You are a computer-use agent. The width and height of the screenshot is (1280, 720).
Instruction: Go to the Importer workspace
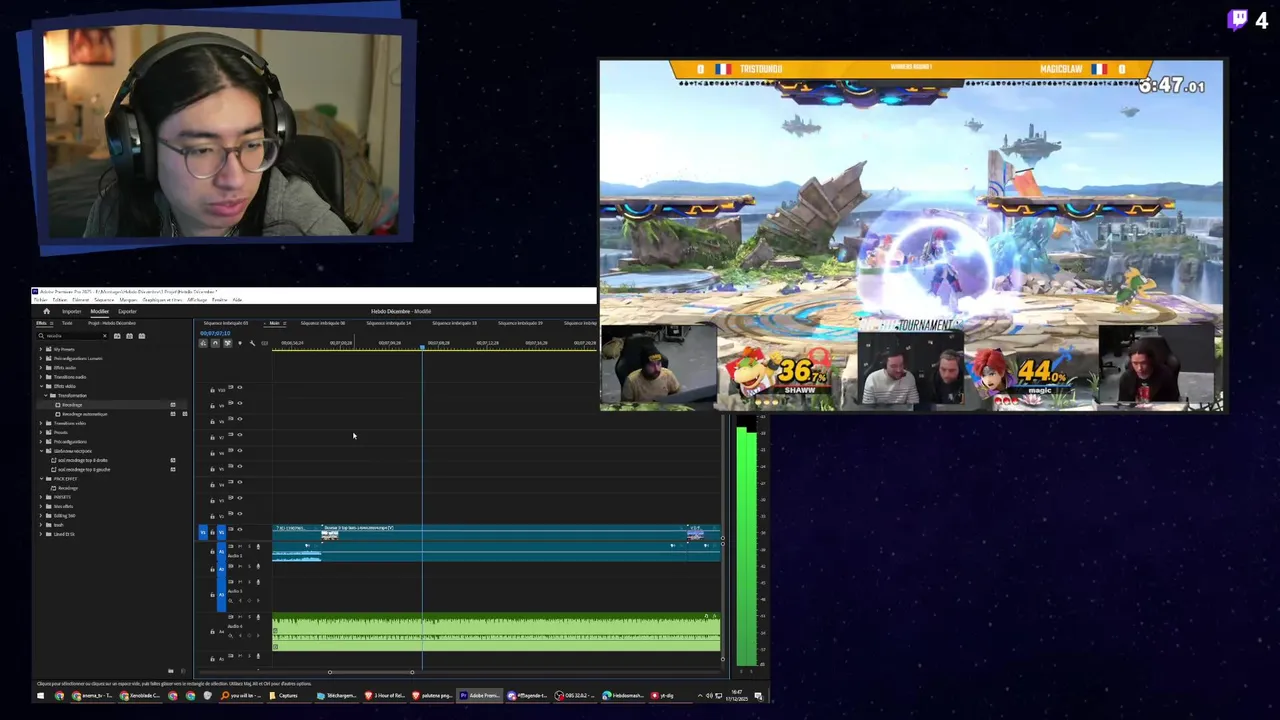[71, 311]
